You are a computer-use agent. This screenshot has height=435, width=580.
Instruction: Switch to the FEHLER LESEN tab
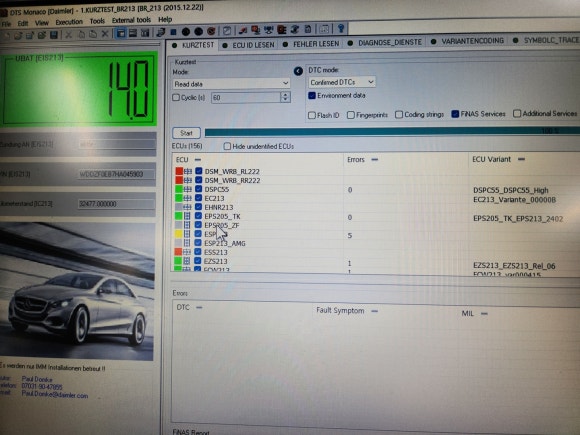[312, 44]
